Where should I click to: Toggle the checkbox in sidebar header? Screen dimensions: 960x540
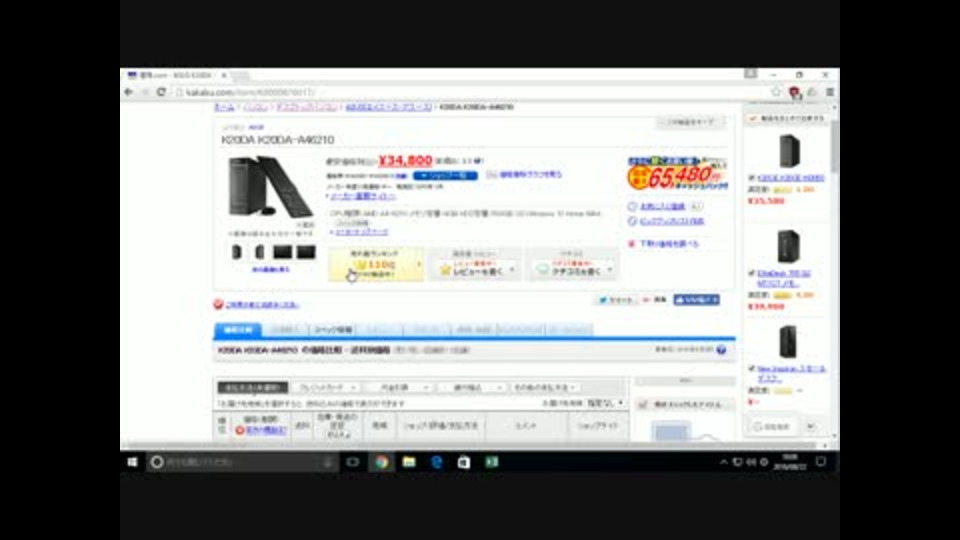click(x=753, y=118)
